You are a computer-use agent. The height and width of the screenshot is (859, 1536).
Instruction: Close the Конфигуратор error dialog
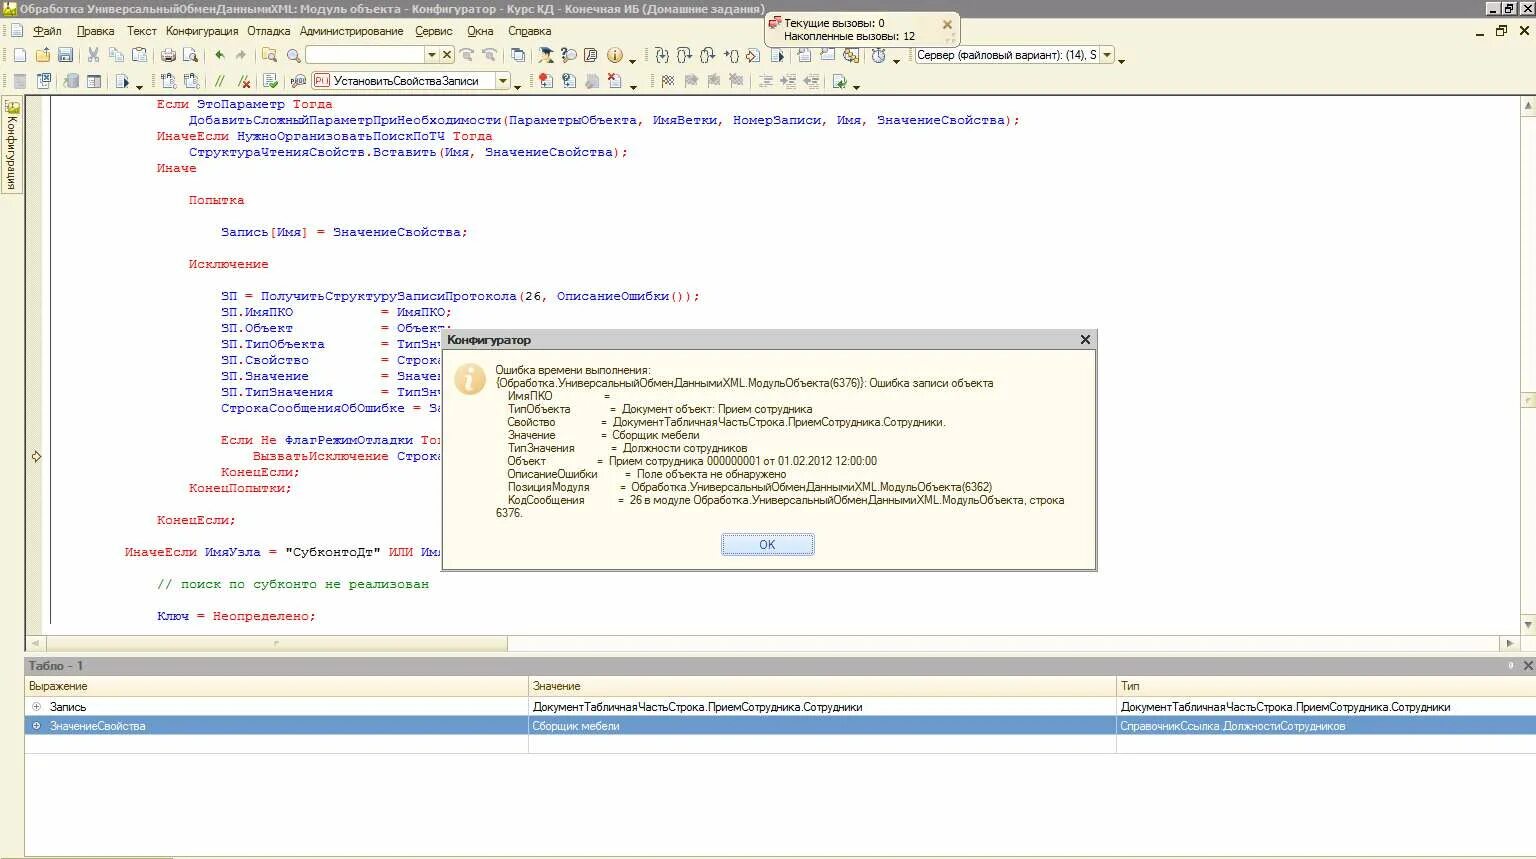[x=1085, y=340]
